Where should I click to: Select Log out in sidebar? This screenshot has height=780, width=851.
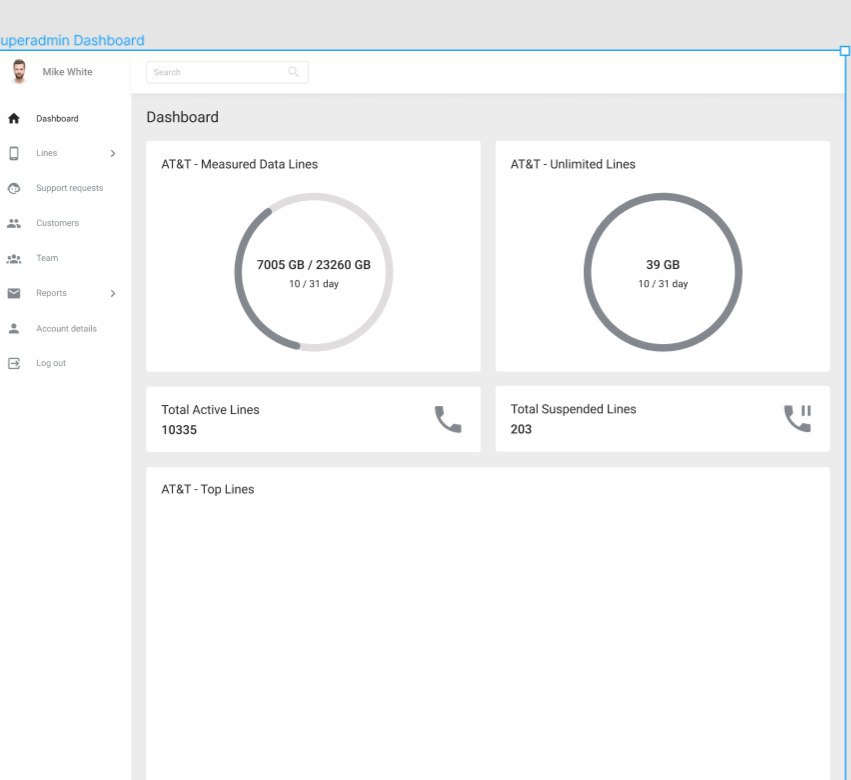(51, 363)
